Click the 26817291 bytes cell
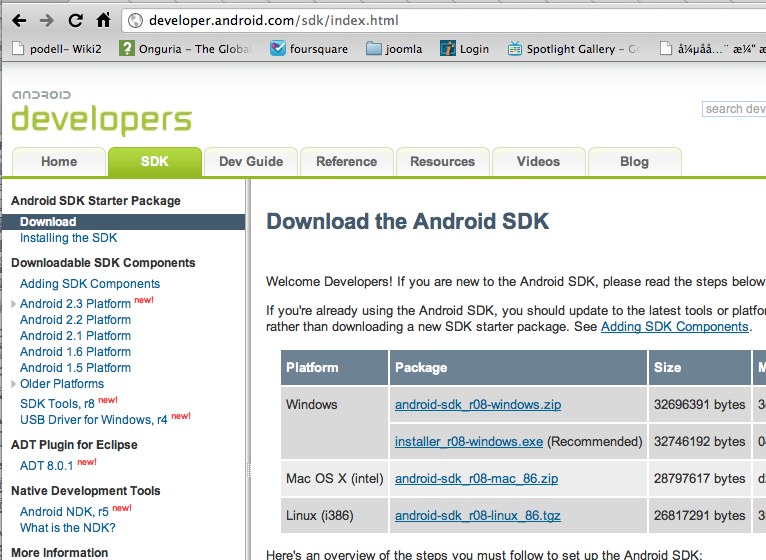 700,516
